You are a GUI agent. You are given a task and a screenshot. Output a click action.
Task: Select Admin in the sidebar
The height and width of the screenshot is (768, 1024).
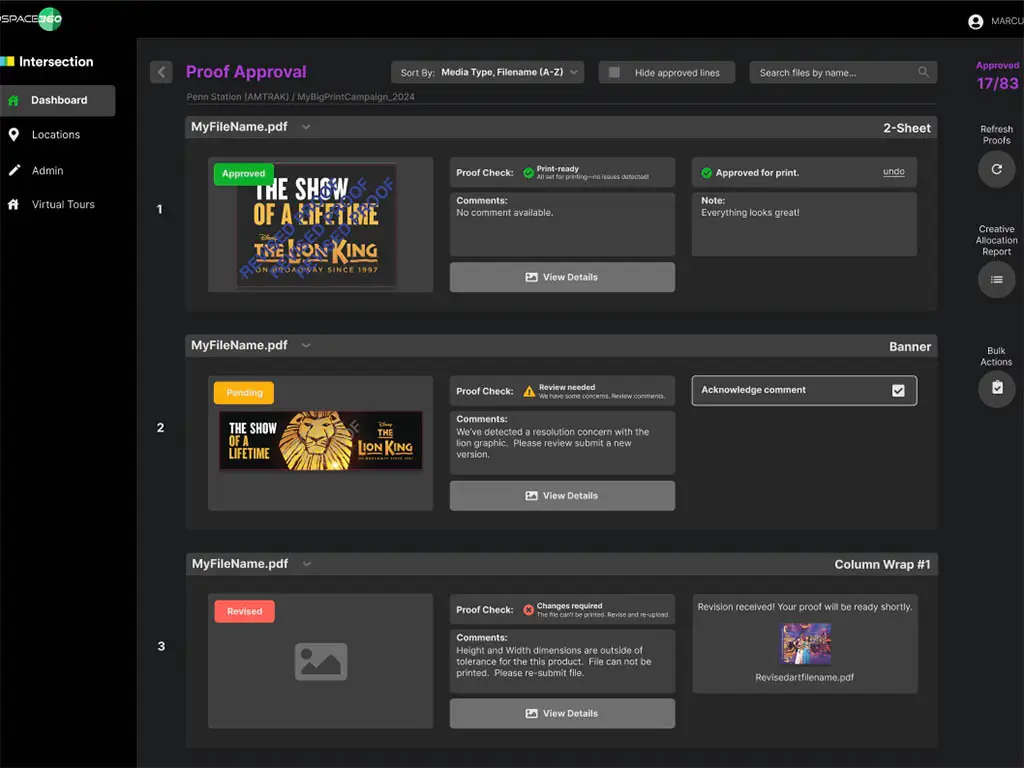click(47, 170)
